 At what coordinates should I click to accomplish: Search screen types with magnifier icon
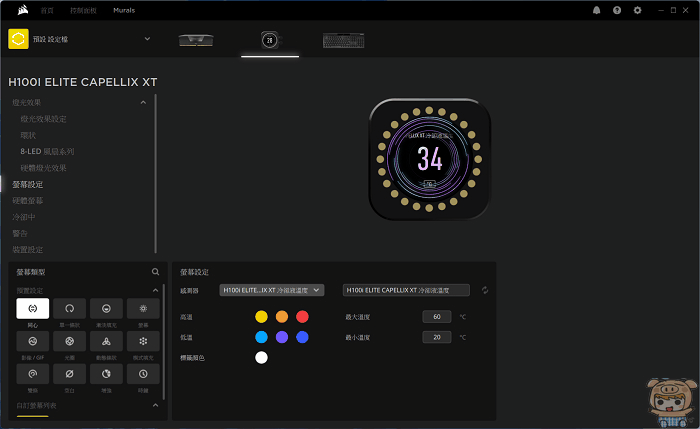[x=155, y=271]
